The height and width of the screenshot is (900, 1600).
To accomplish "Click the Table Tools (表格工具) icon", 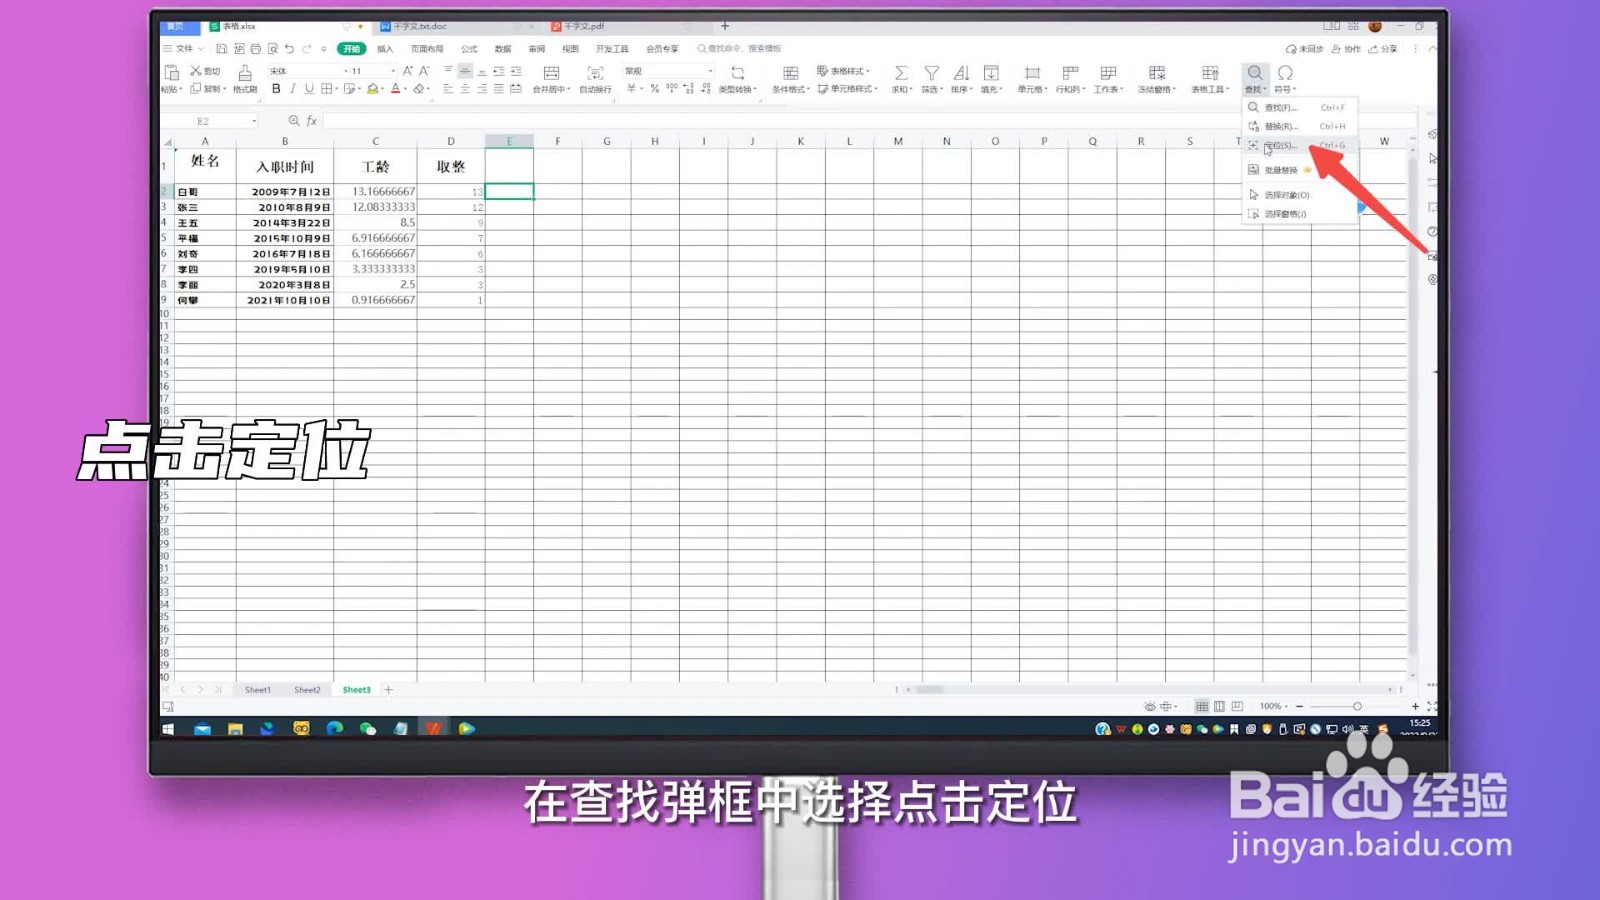I will (x=1210, y=73).
